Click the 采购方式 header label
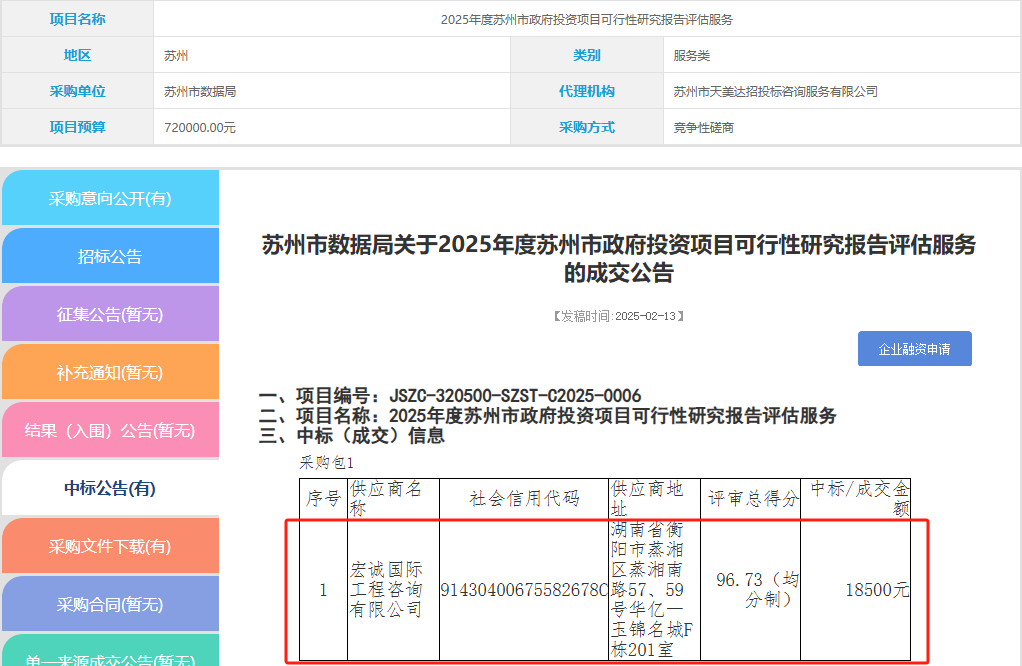Screen dimensions: 1022x666 [587, 126]
